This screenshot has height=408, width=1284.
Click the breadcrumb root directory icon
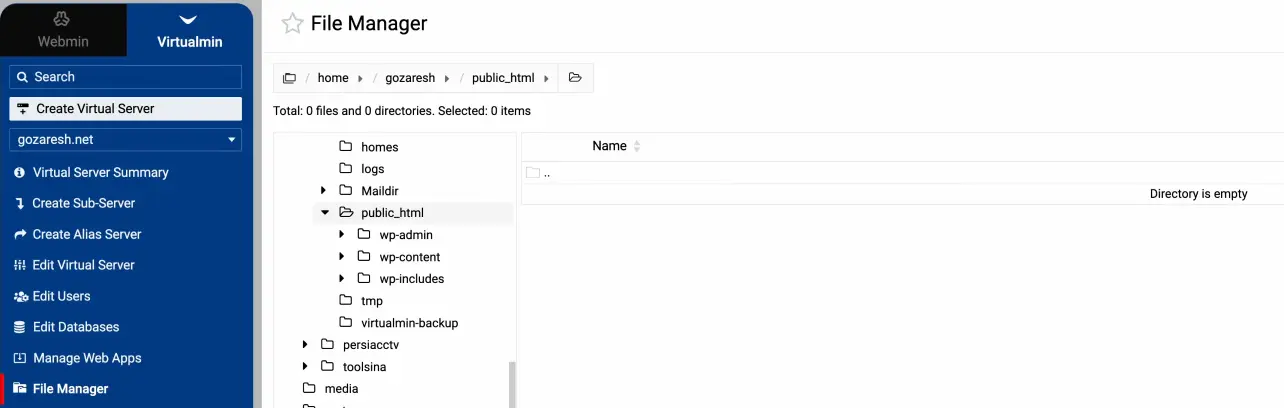point(290,78)
